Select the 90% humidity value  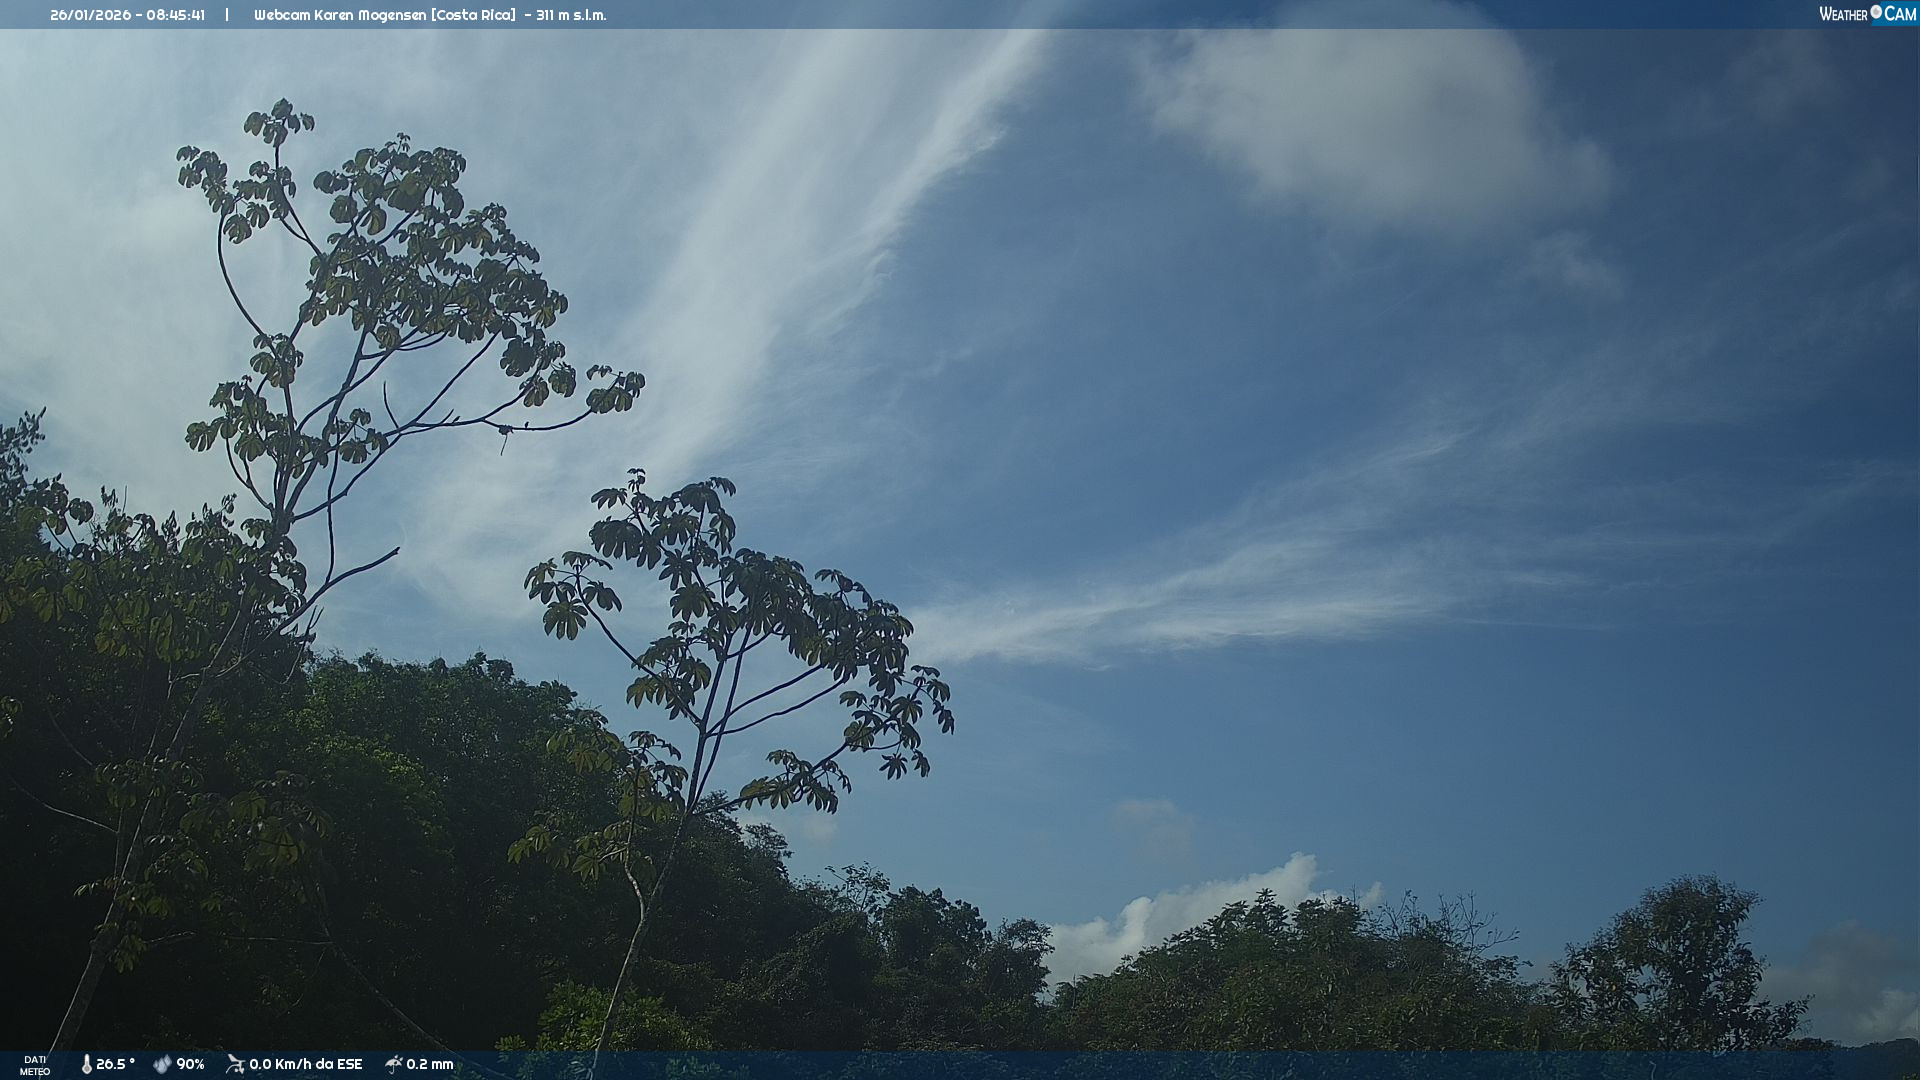point(190,1064)
